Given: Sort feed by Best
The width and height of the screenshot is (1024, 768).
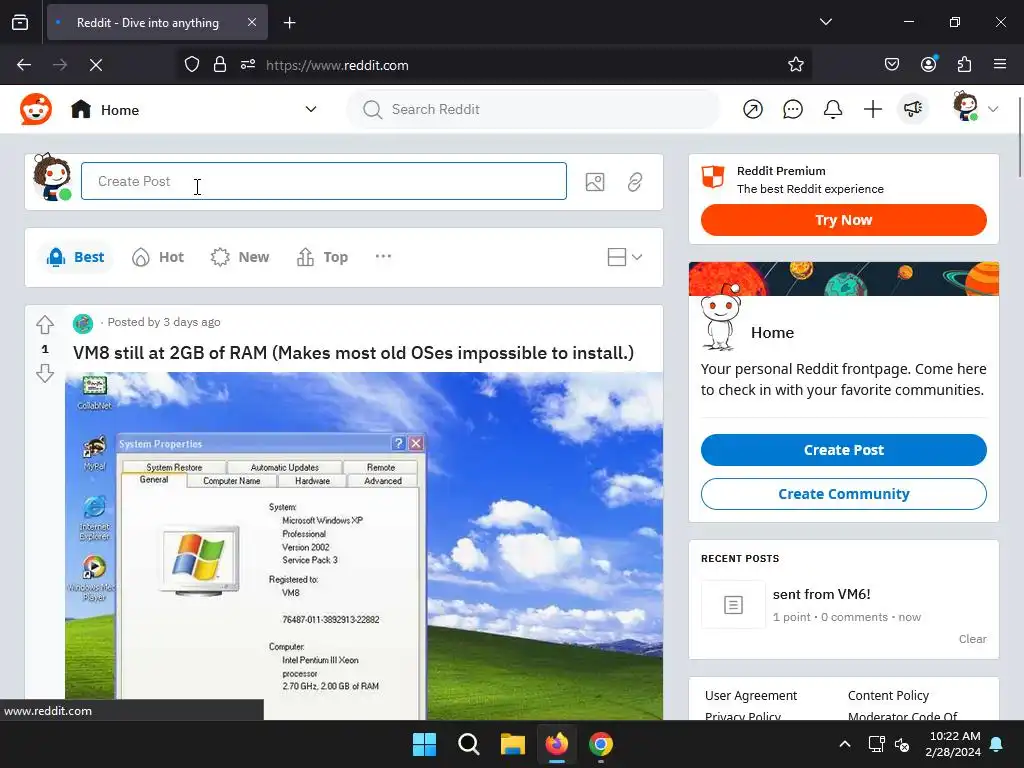Looking at the screenshot, I should [75, 257].
